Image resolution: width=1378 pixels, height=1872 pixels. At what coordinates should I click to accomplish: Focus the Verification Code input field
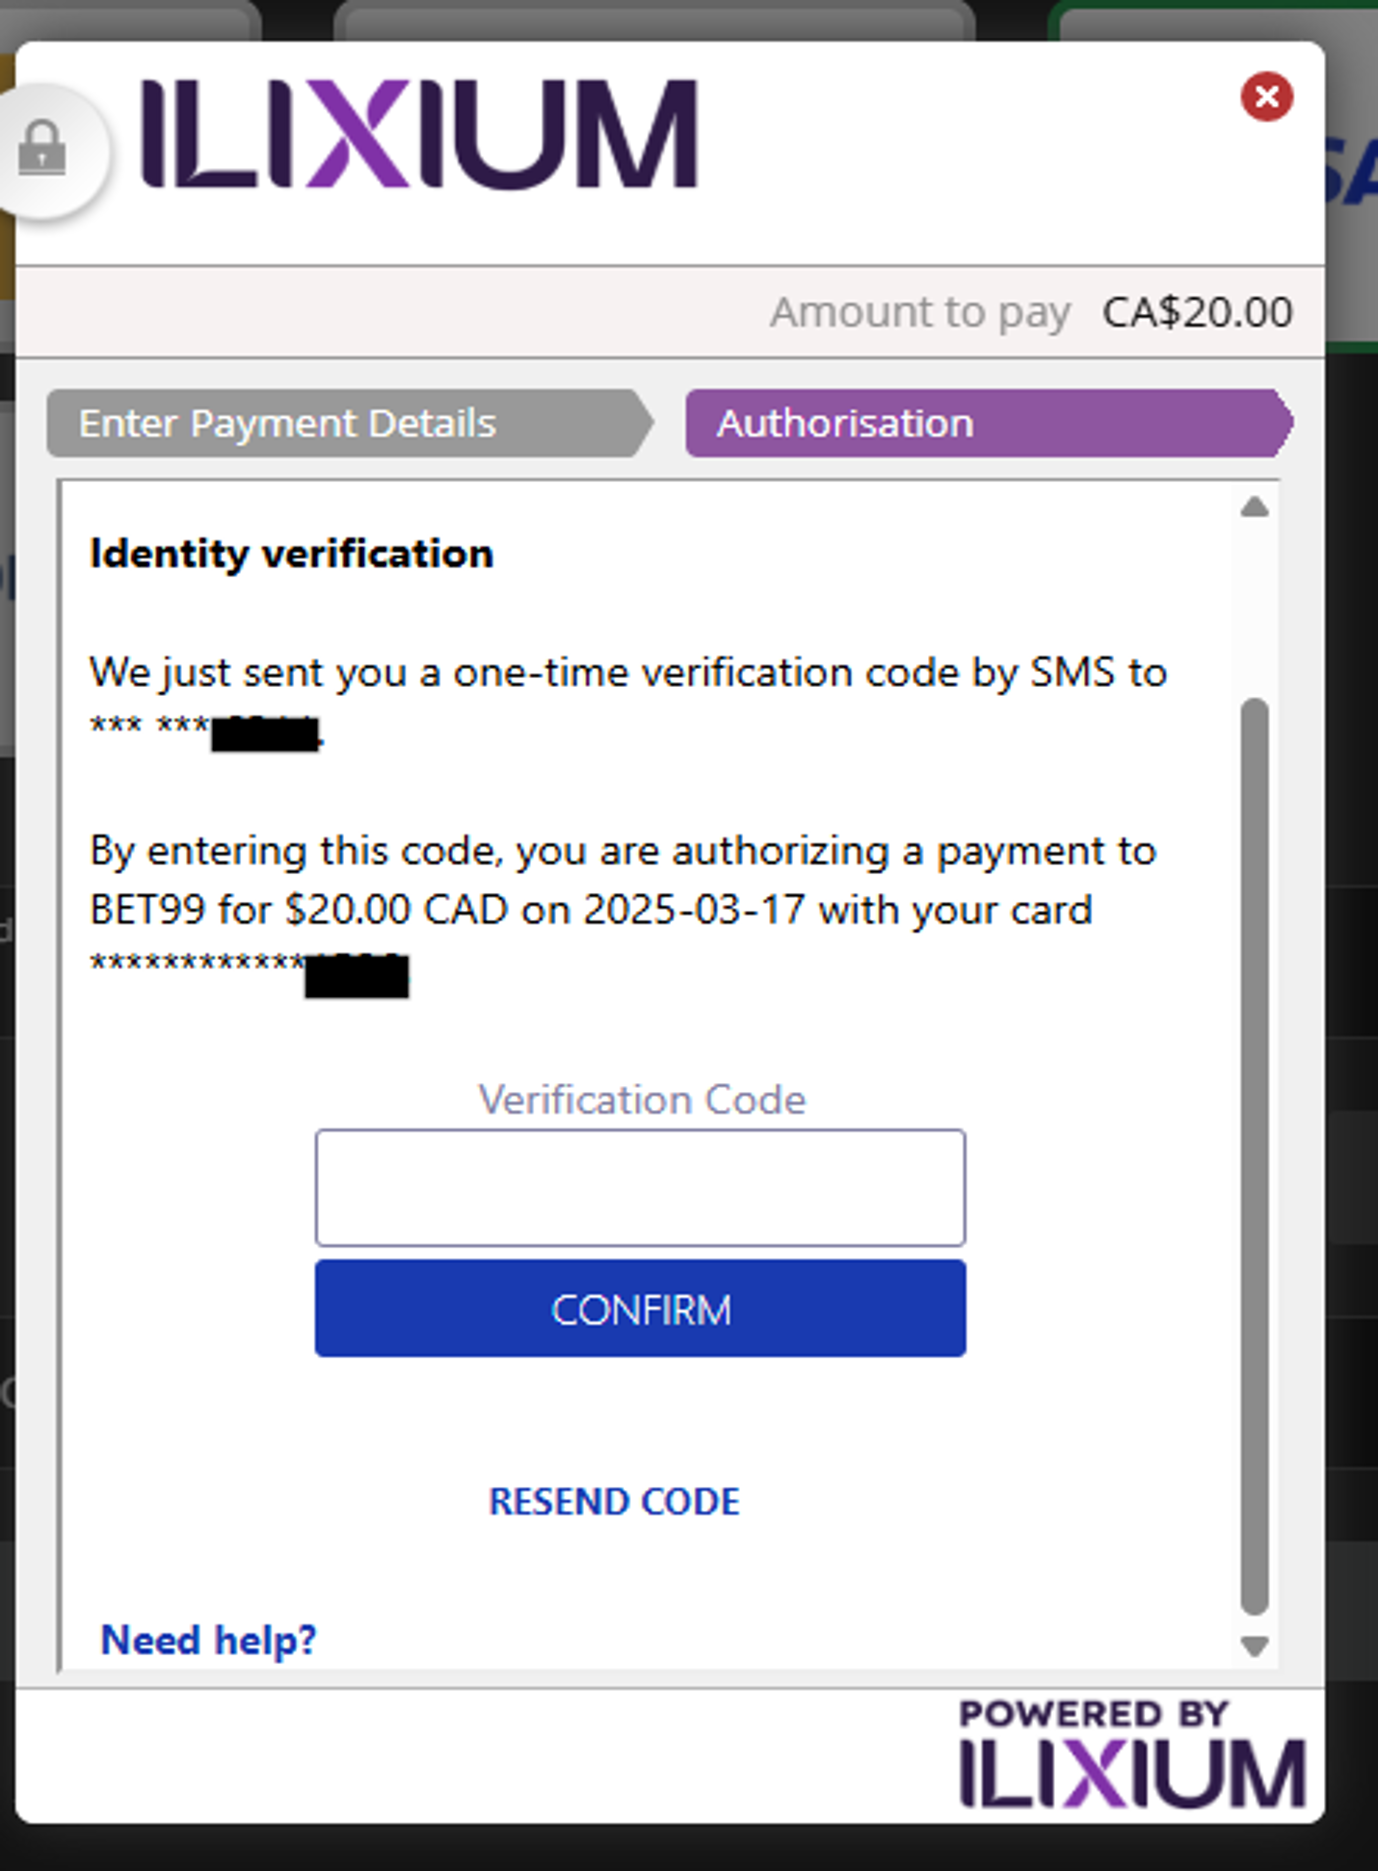tap(640, 1188)
